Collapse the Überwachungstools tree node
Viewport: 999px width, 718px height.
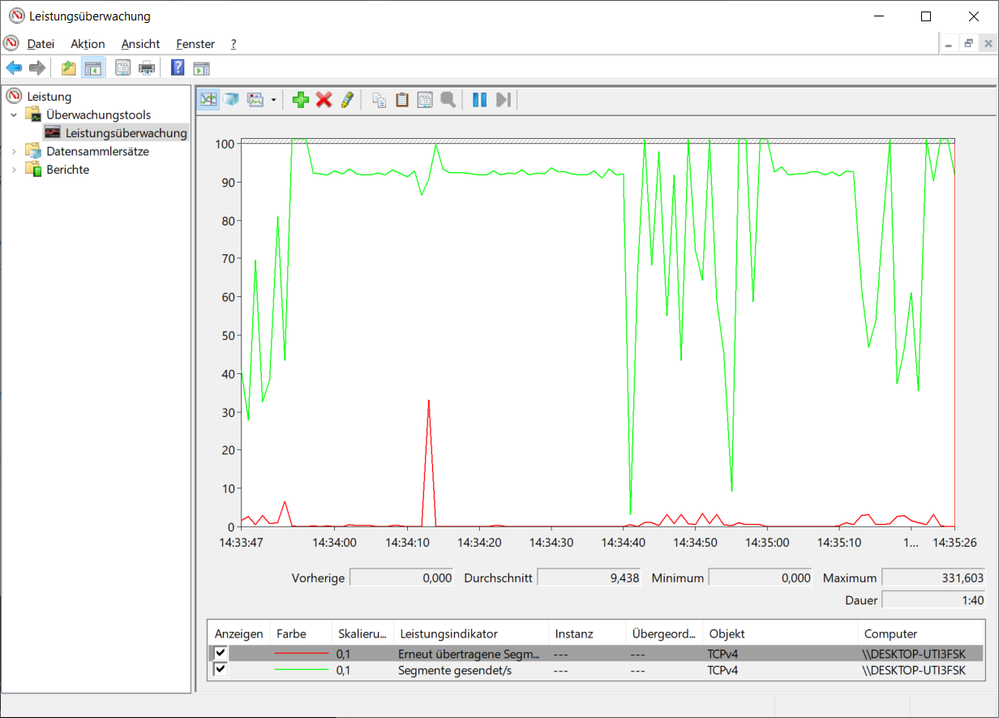pyautogui.click(x=14, y=115)
